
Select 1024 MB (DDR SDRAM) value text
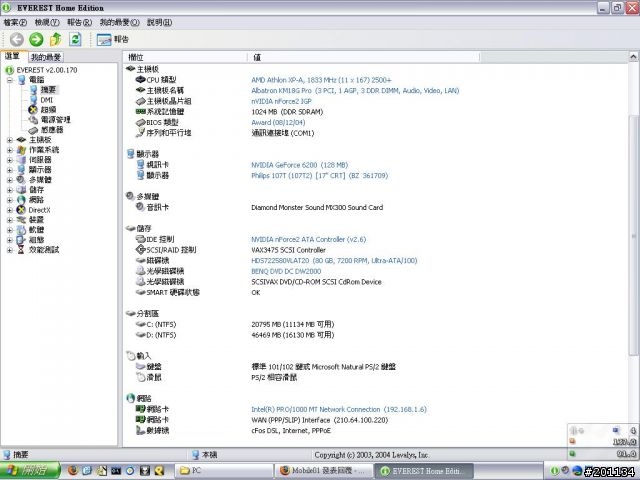(287, 112)
